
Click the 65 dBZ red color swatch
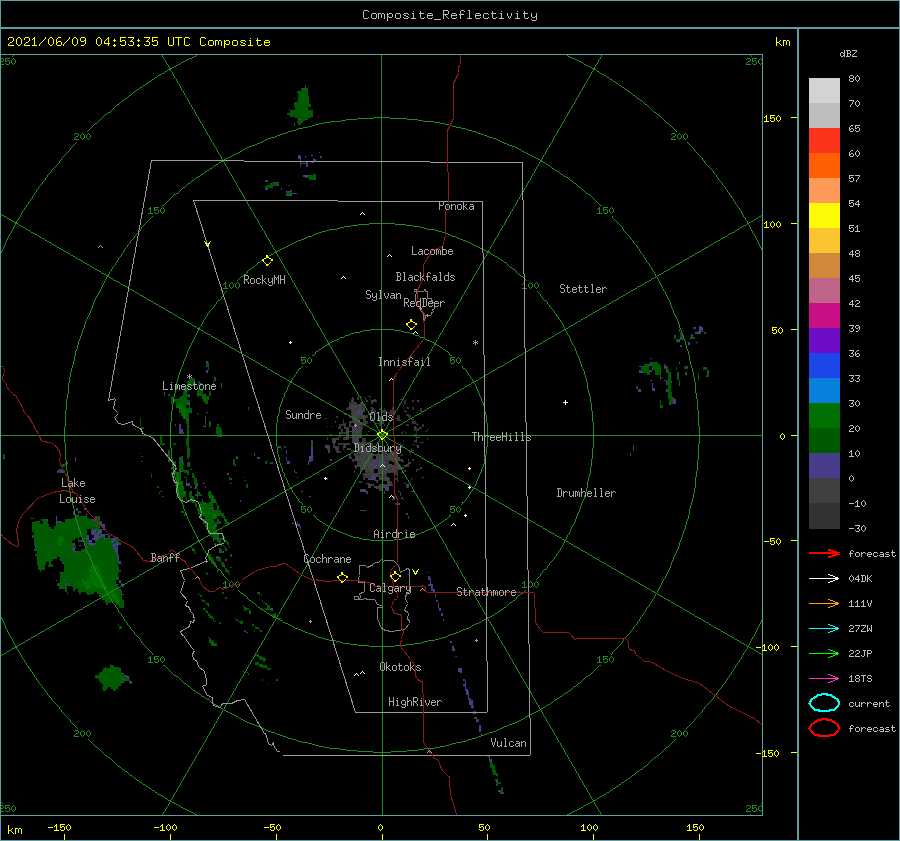click(x=824, y=141)
